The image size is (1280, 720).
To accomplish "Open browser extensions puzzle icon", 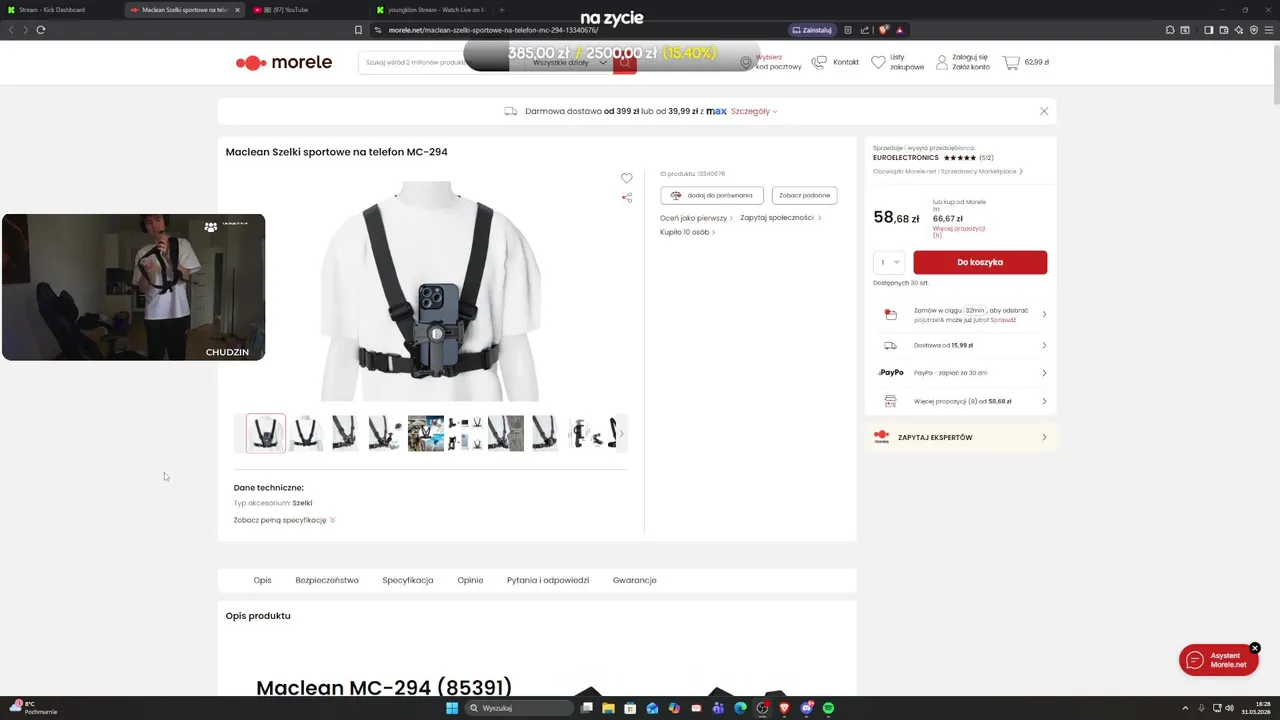I will [x=1168, y=30].
